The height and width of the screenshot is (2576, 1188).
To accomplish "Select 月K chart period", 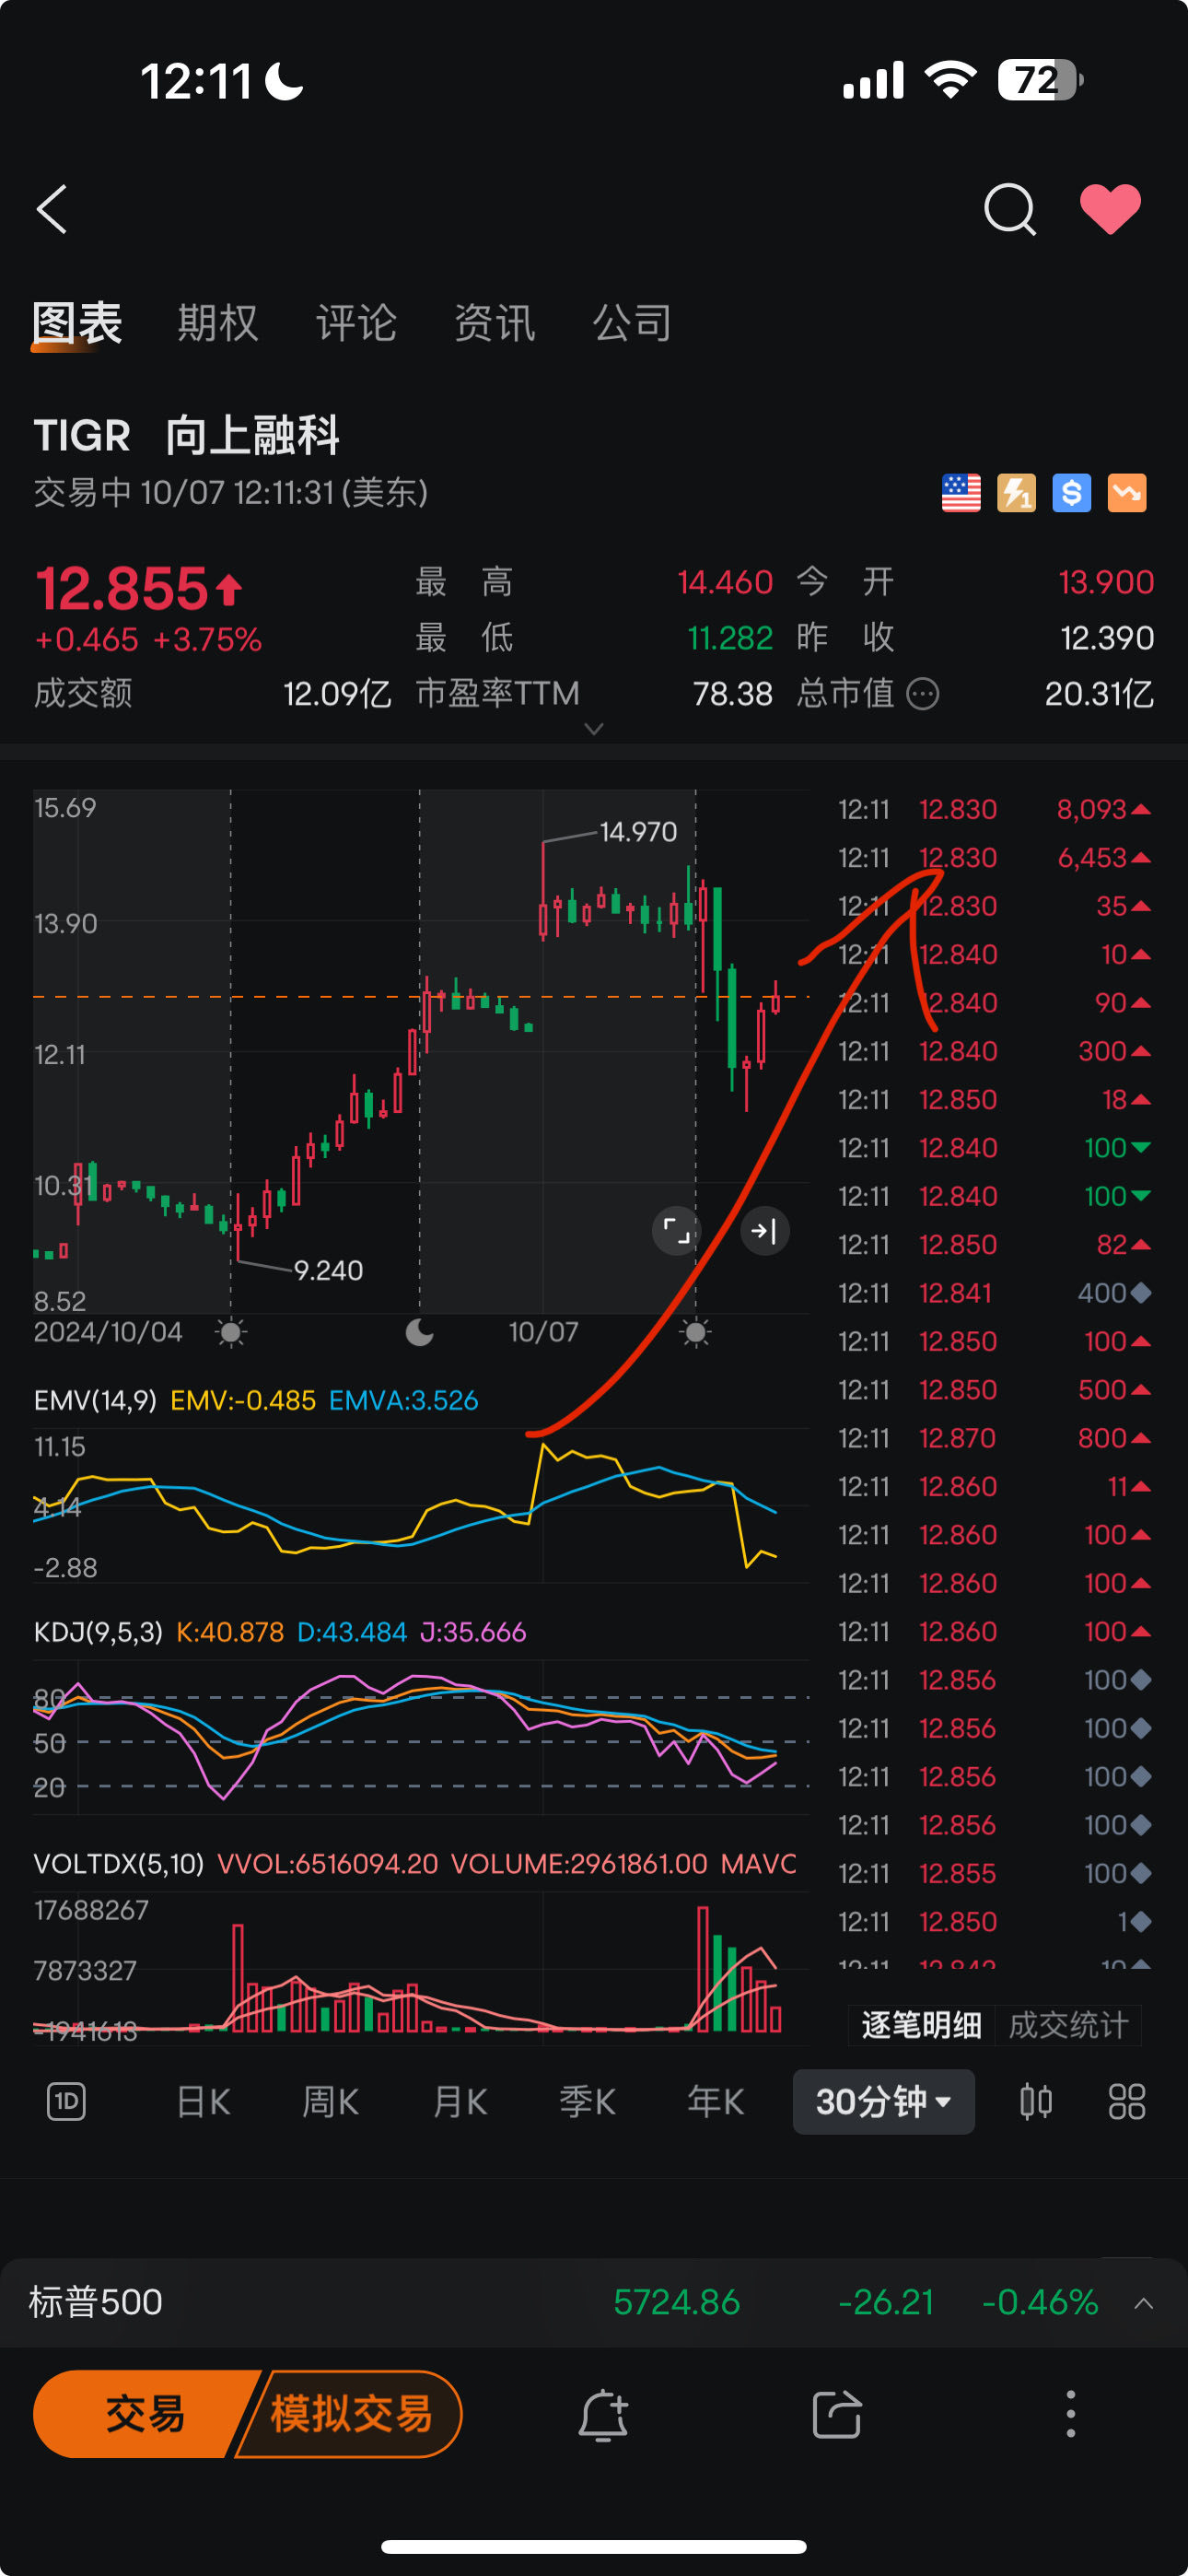I will pyautogui.click(x=460, y=2101).
